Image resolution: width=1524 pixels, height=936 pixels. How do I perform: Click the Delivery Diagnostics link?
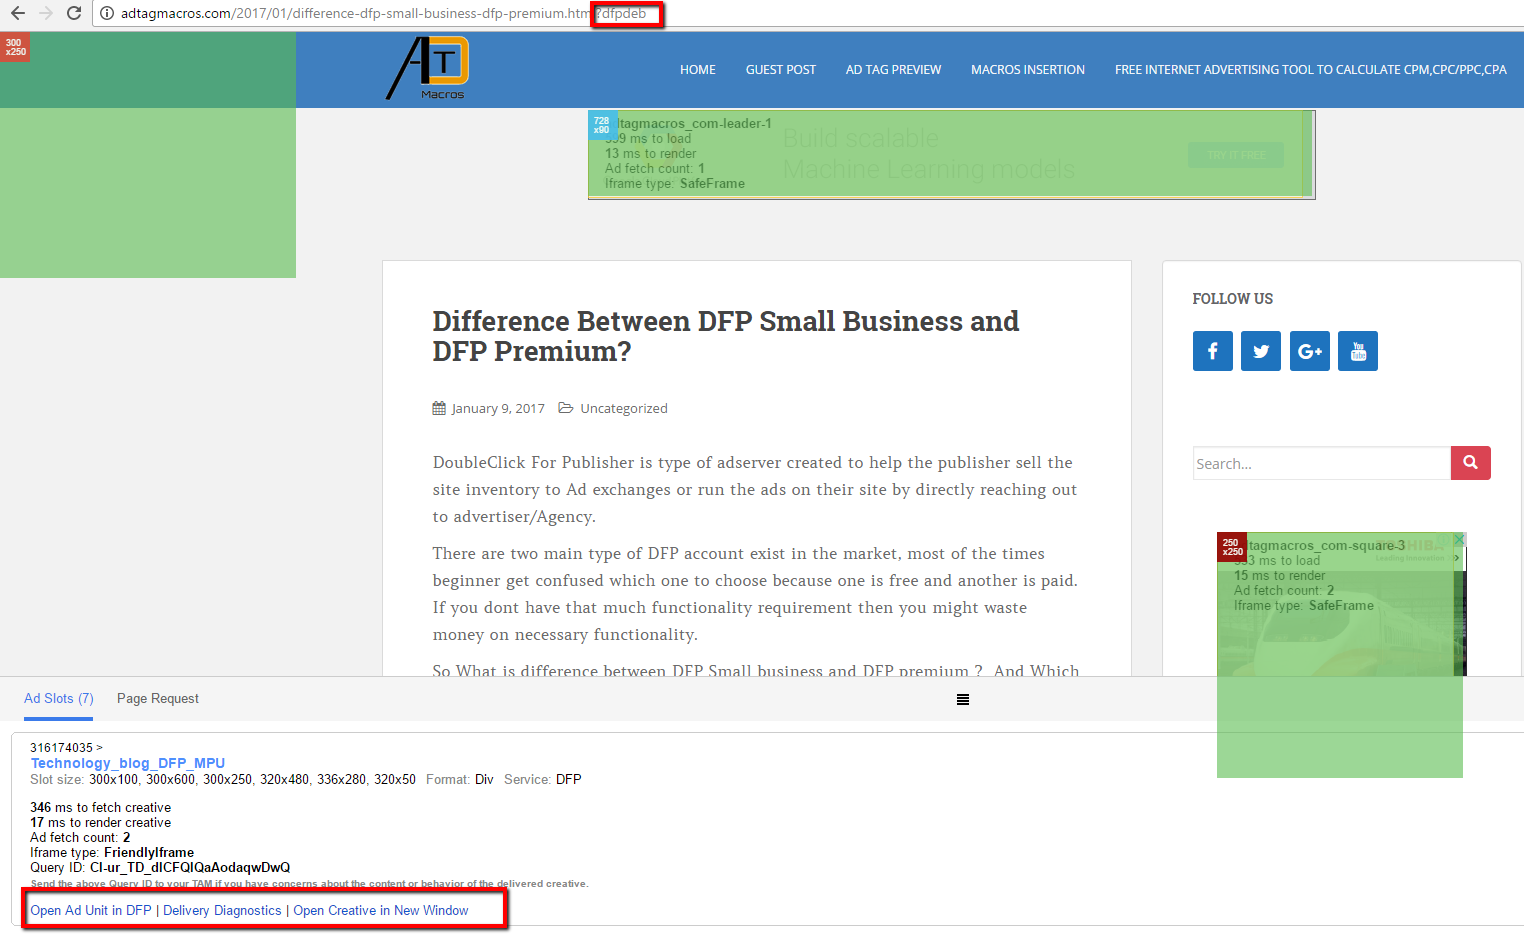(x=222, y=910)
